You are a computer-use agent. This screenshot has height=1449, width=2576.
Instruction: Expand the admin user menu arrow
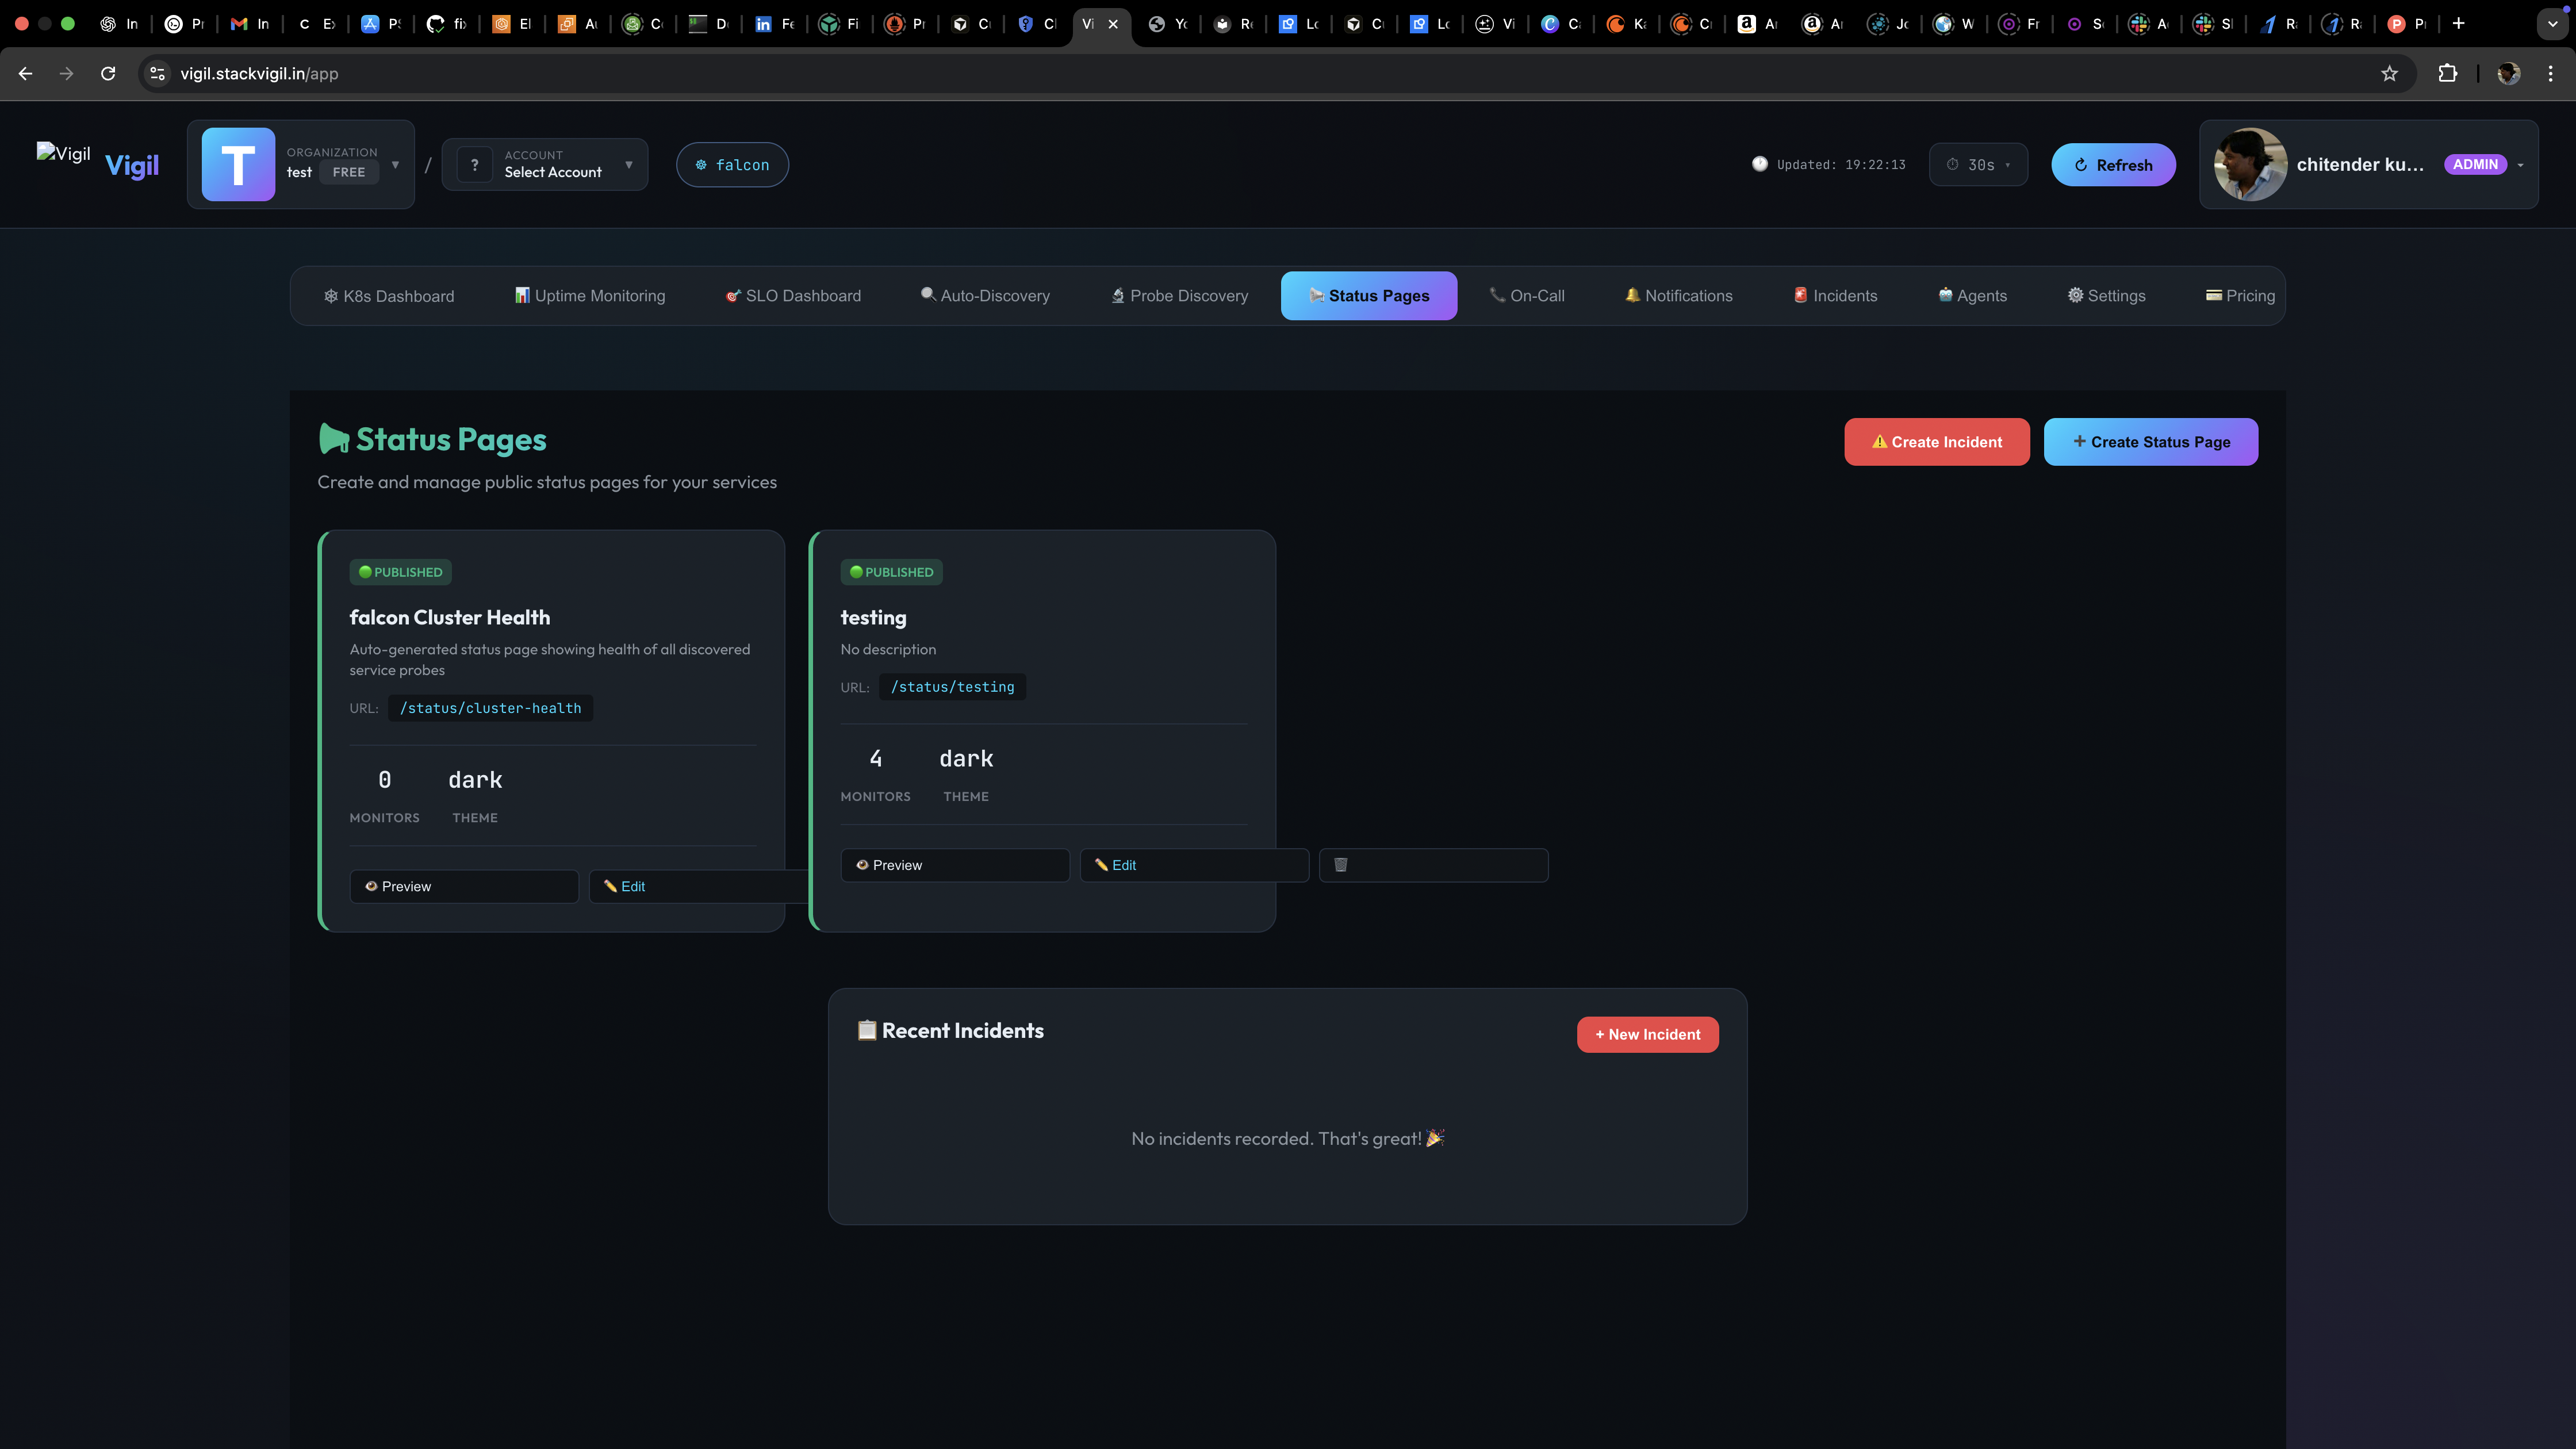[x=2521, y=165]
